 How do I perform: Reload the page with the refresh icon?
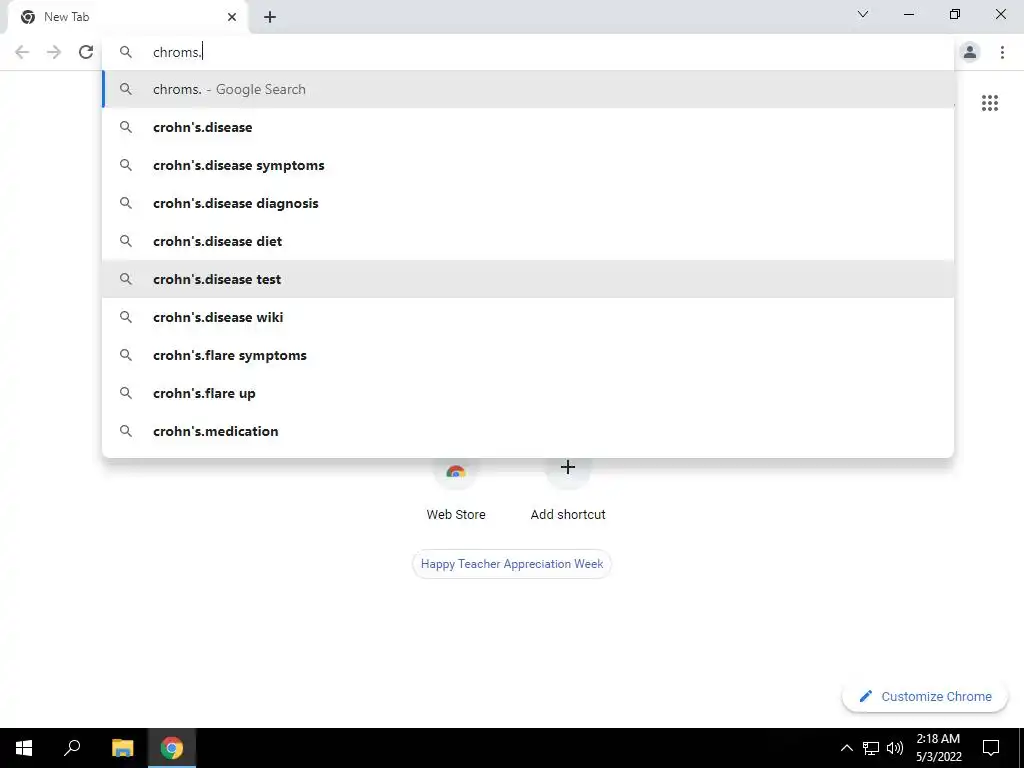86,52
